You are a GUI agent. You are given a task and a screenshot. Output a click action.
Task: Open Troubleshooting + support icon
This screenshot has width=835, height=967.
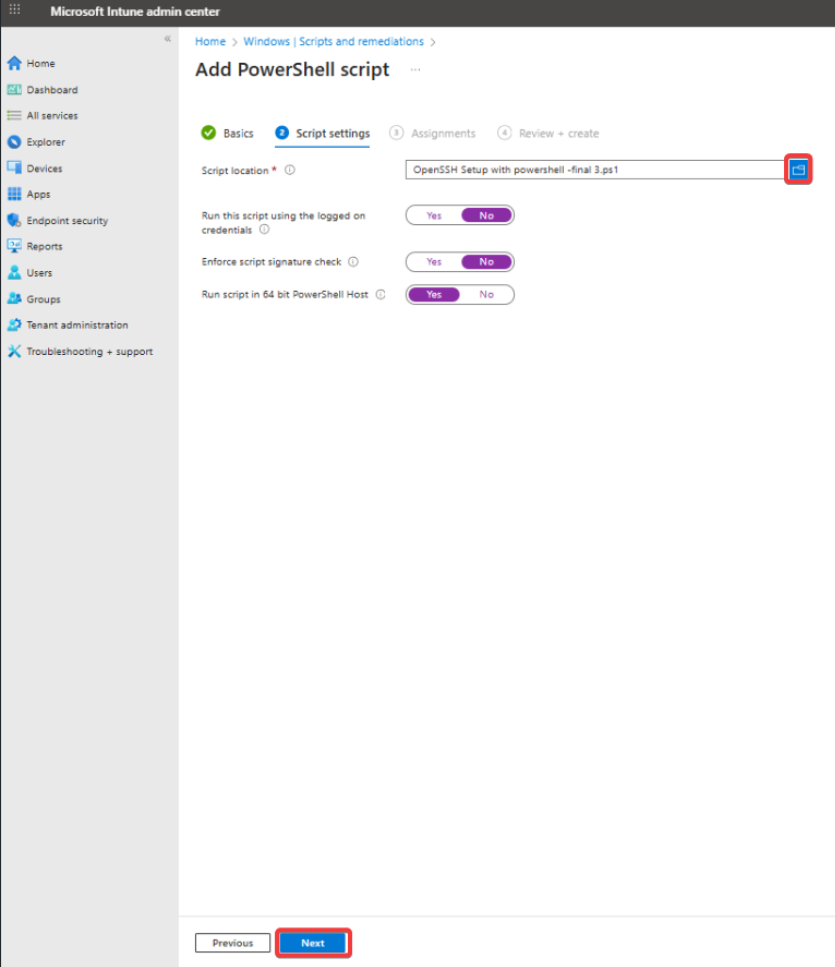14,351
